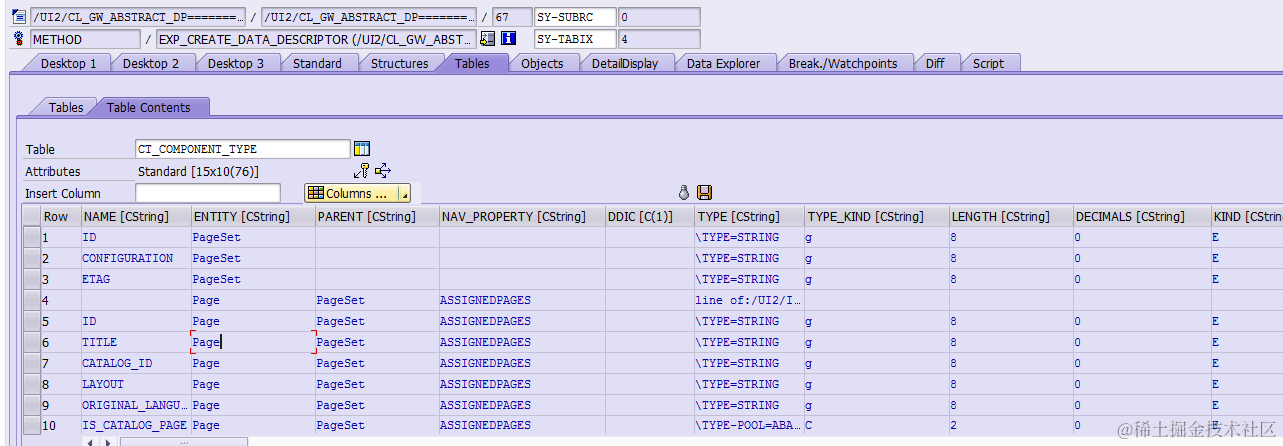Click the ENTITY cell Page in row 6
The width and height of the screenshot is (1283, 446).
click(x=253, y=342)
